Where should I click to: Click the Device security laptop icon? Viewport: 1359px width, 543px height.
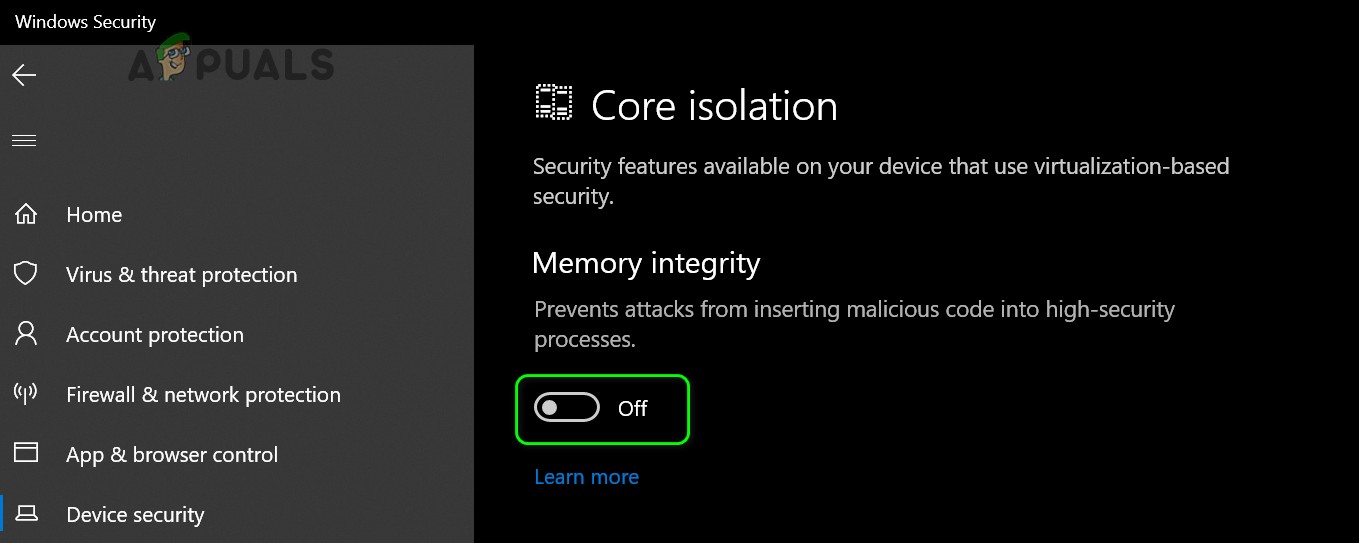[x=26, y=514]
